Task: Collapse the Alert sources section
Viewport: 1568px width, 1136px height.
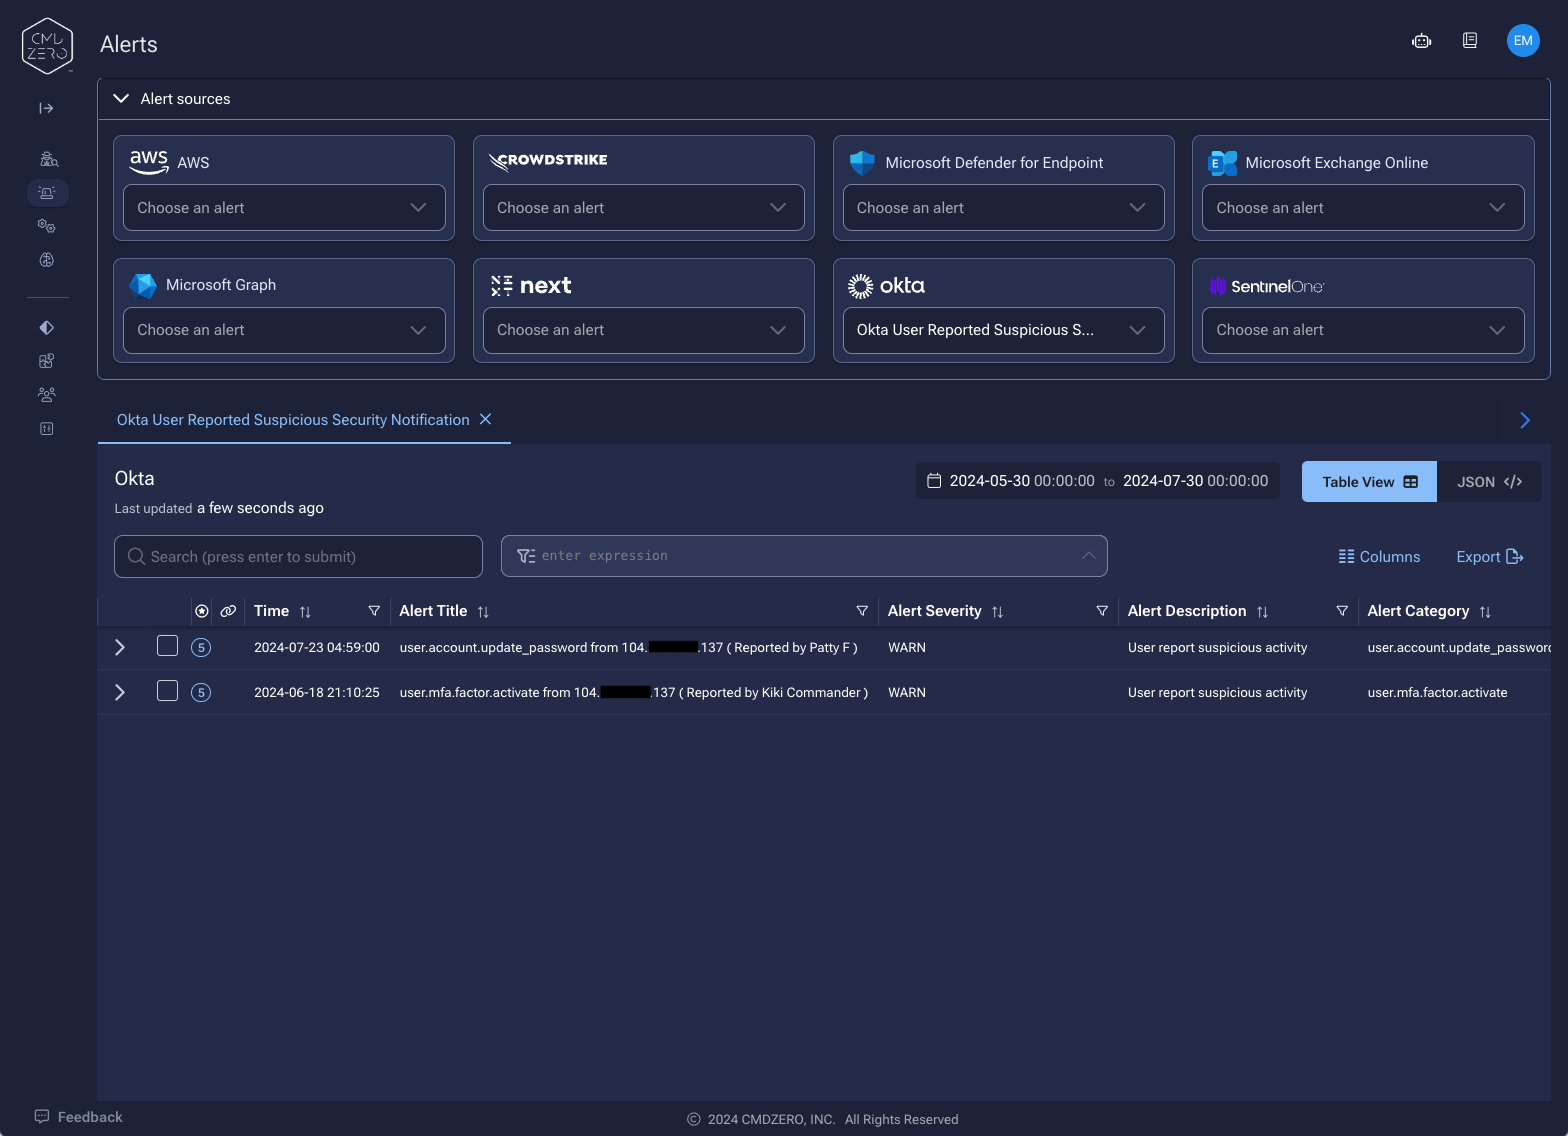Action: click(x=121, y=99)
